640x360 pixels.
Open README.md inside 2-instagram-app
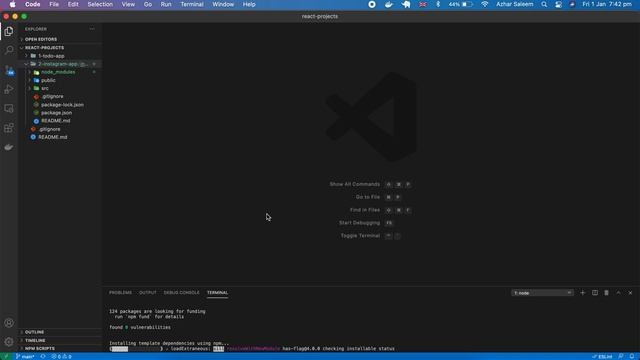tap(56, 121)
